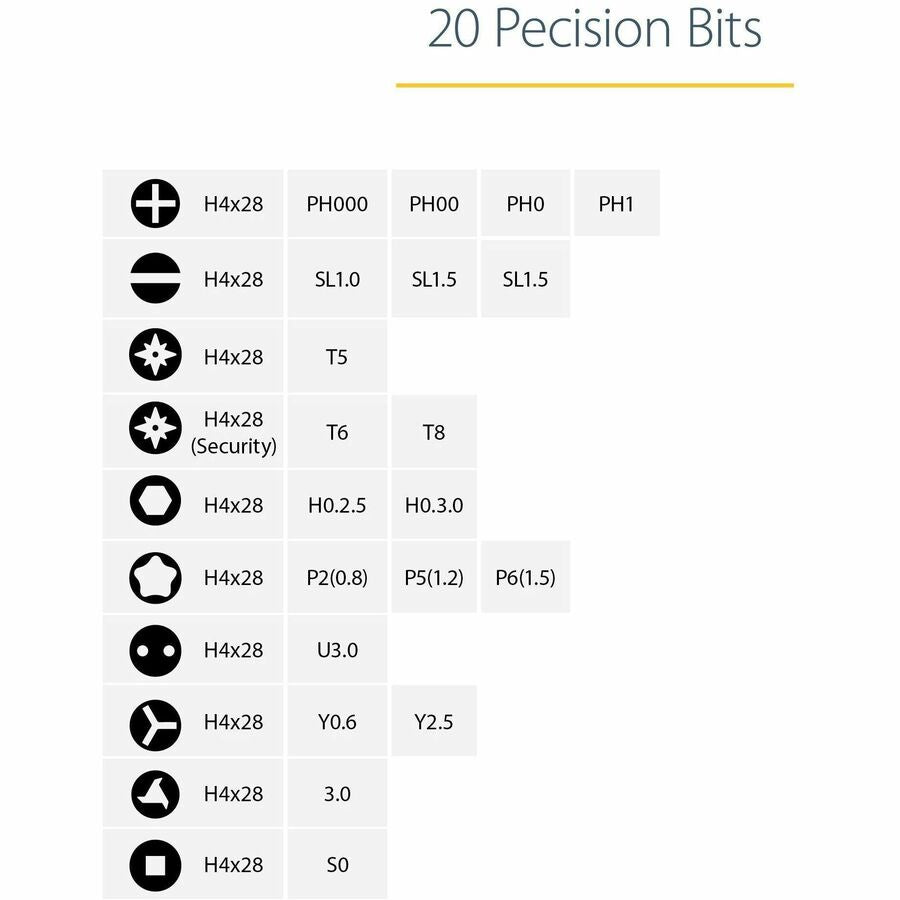
Task: Click the Phillips cross-head bit icon
Action: click(155, 204)
